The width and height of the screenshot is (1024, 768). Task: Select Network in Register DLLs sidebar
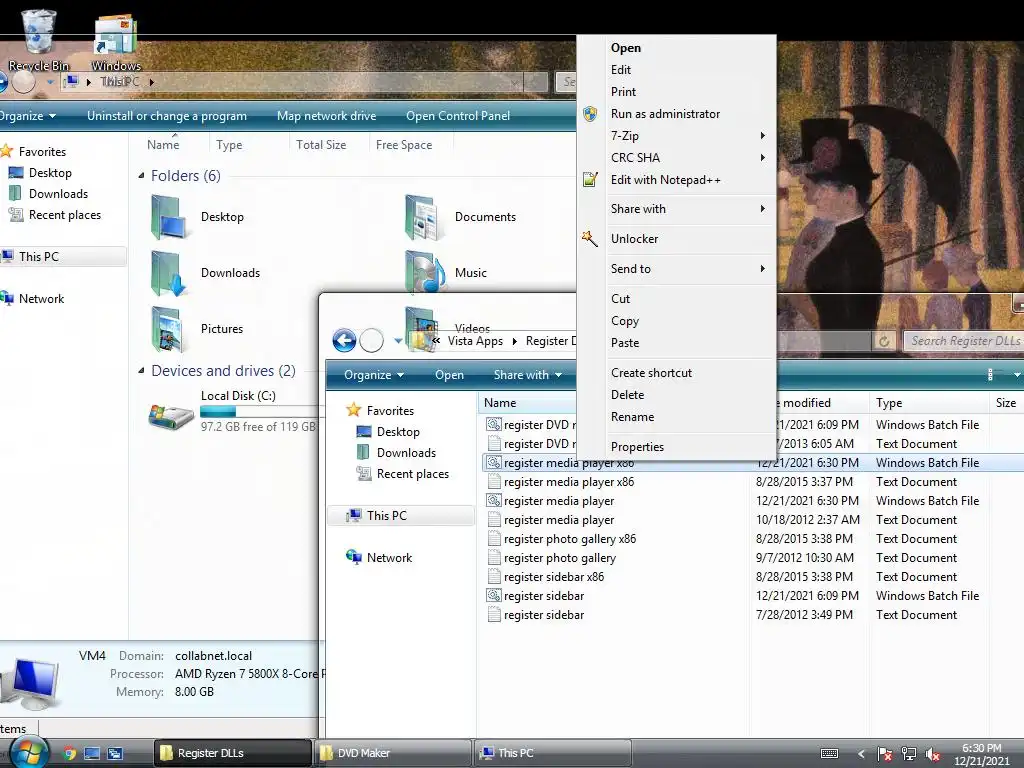tap(389, 558)
